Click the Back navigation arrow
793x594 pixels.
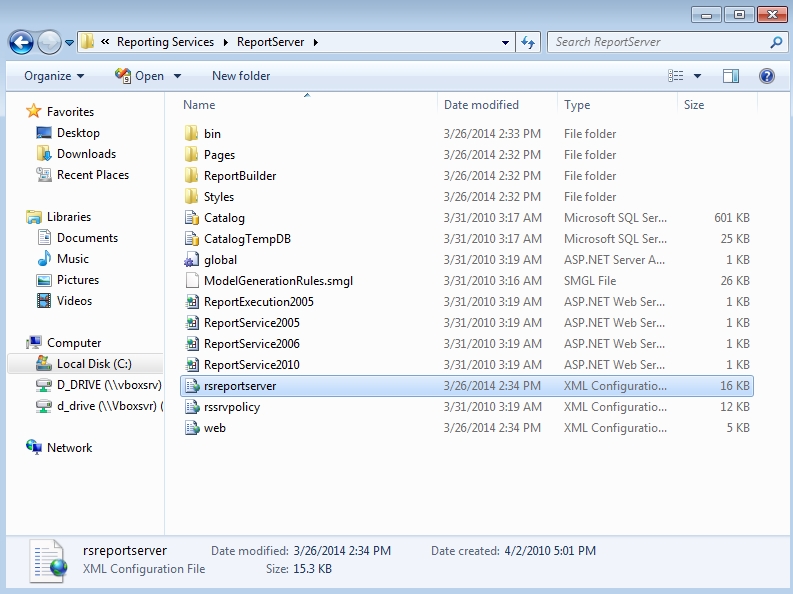(x=21, y=42)
